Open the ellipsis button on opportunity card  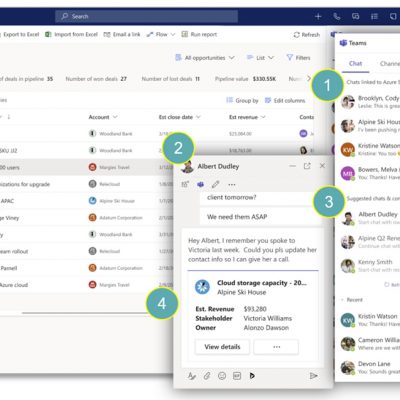(x=276, y=347)
